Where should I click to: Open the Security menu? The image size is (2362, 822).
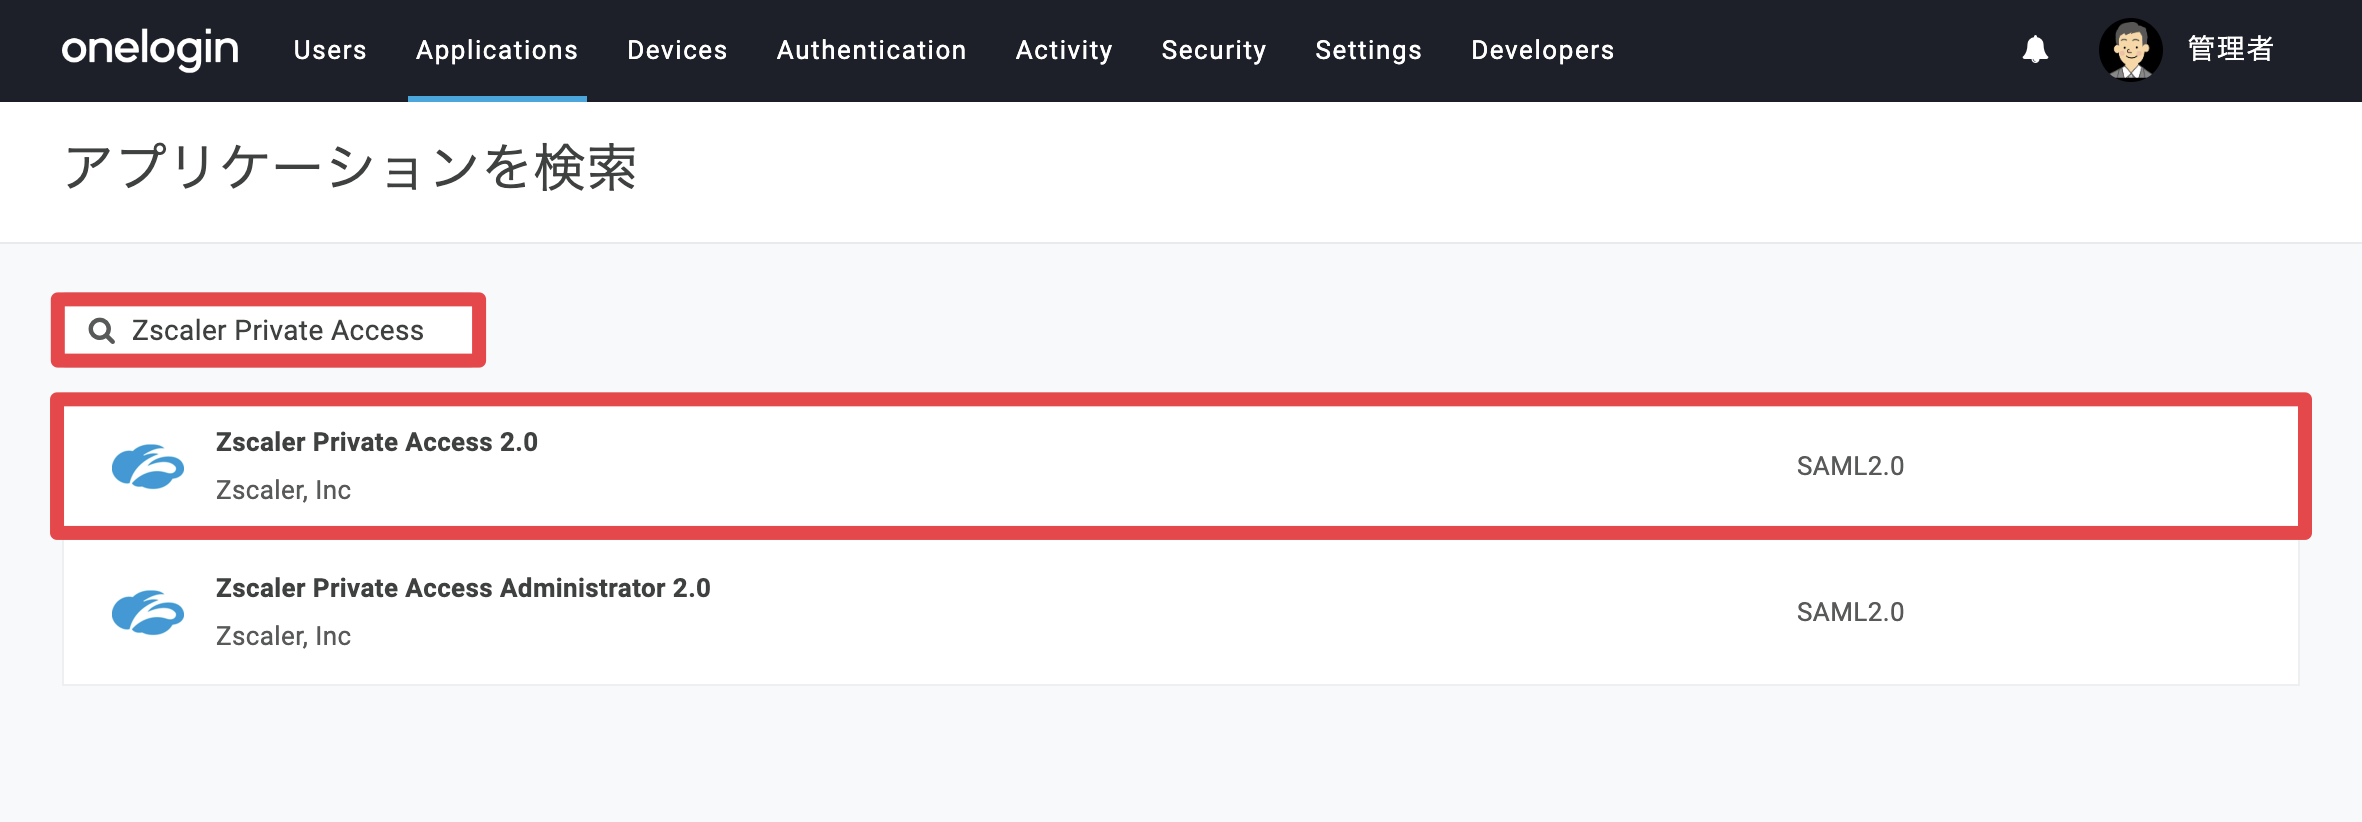click(x=1214, y=50)
